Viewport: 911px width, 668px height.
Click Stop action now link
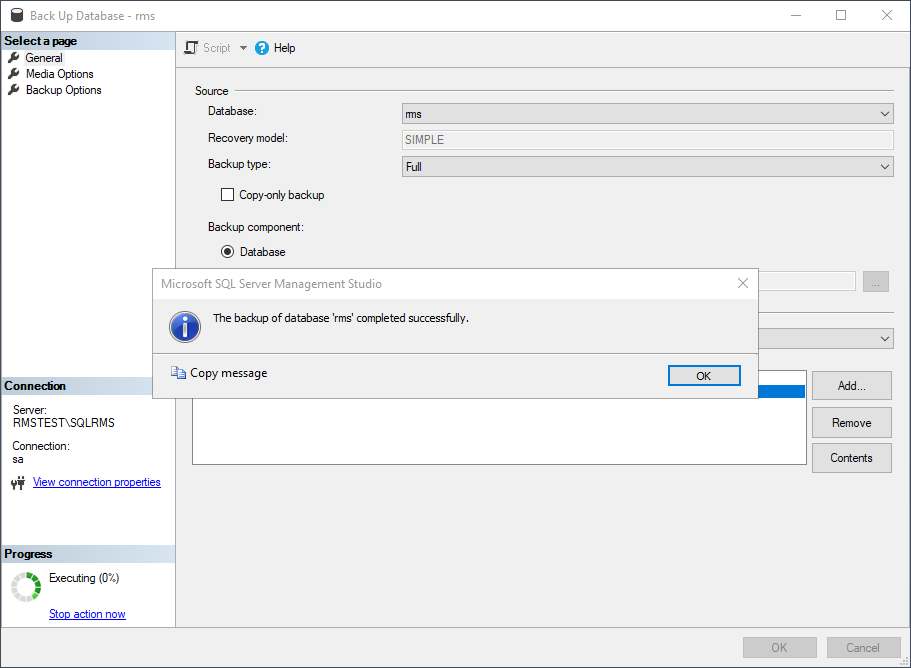87,614
